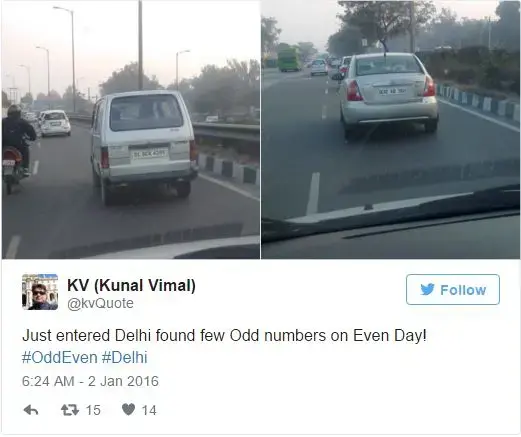Viewport: 521px width, 437px height.
Task: Open the right photo of silver sedan
Action: [391, 129]
